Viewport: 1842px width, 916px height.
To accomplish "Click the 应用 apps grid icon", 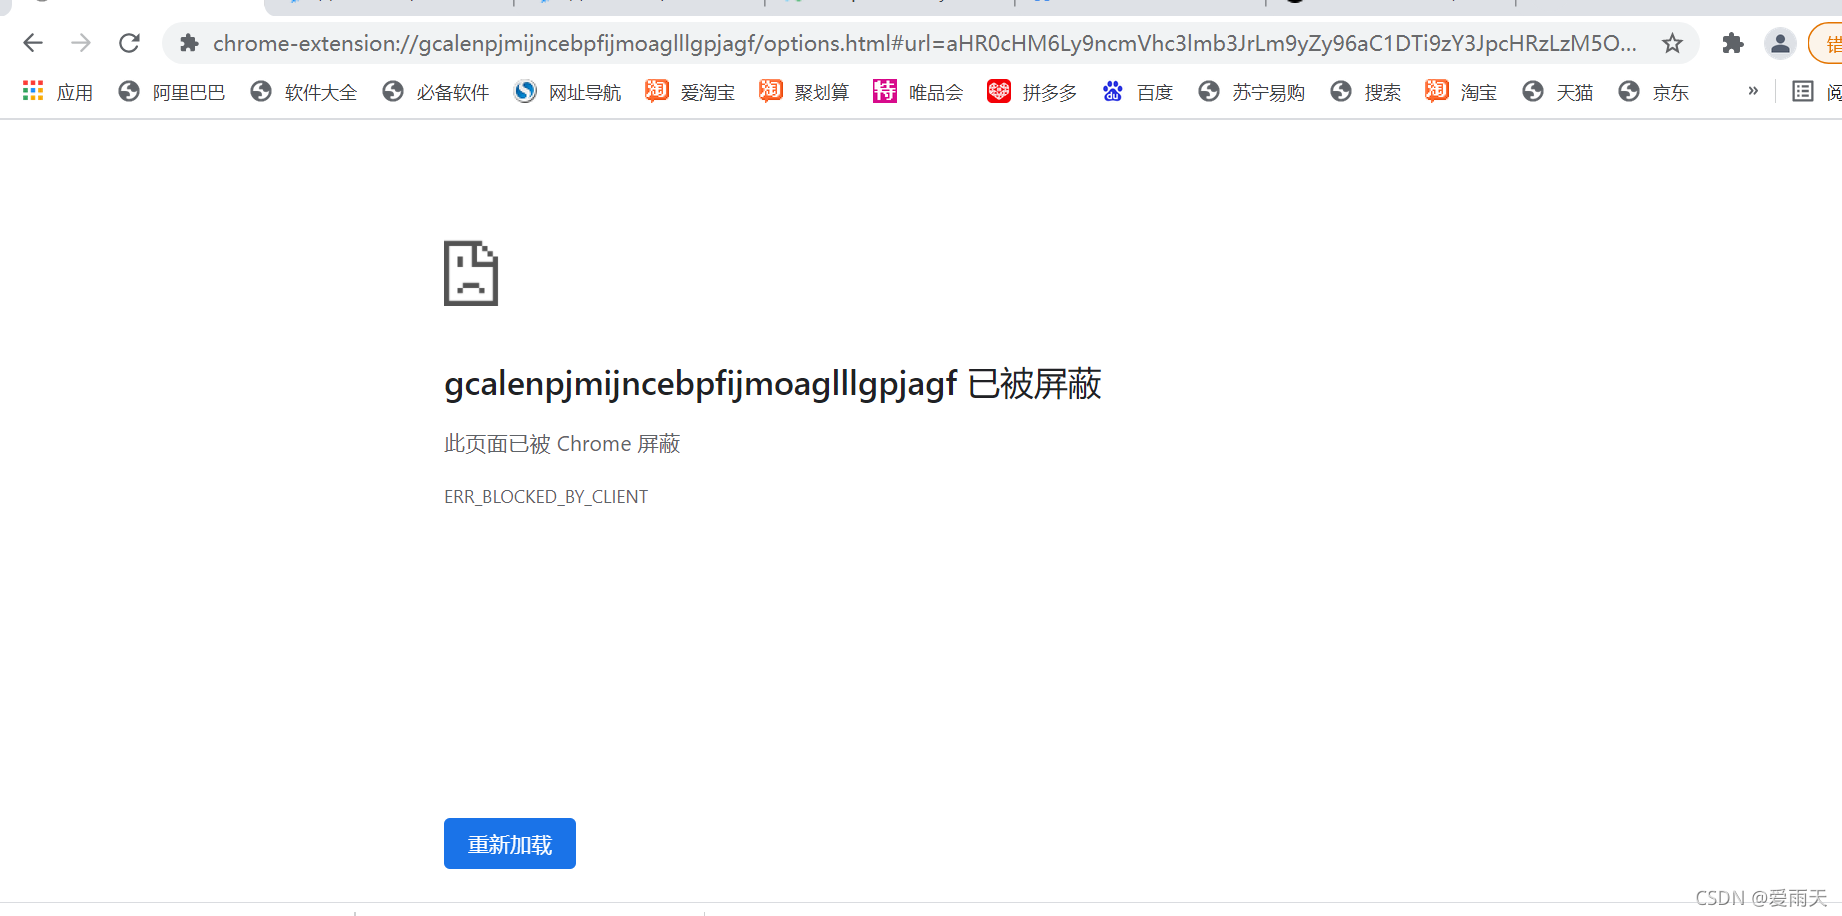I will 32,91.
